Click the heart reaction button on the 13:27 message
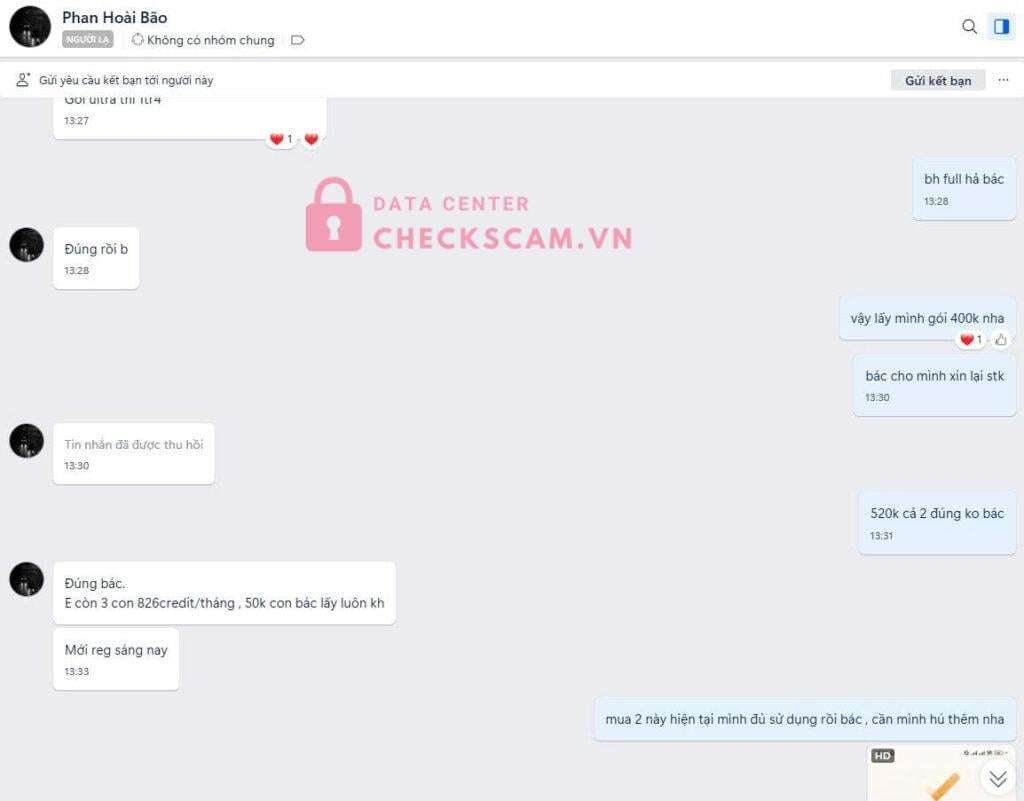The width and height of the screenshot is (1024, 801). tap(312, 139)
